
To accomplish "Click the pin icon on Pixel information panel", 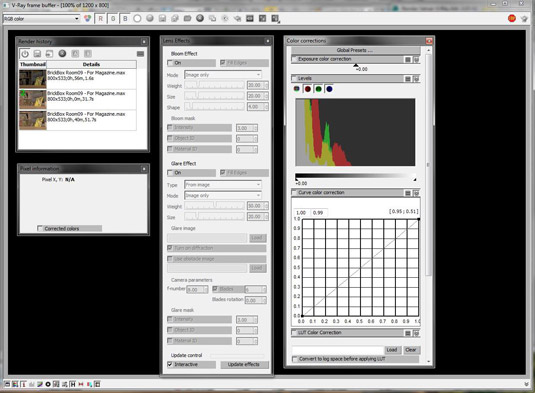I will click(144, 169).
